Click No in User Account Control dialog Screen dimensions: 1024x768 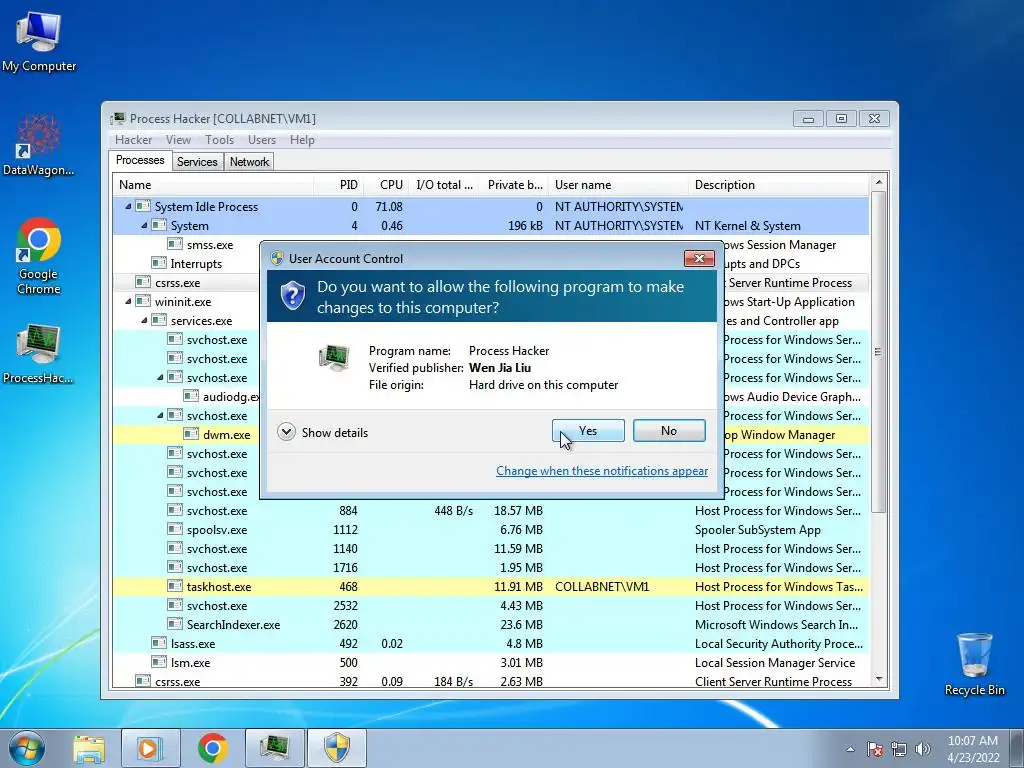669,430
